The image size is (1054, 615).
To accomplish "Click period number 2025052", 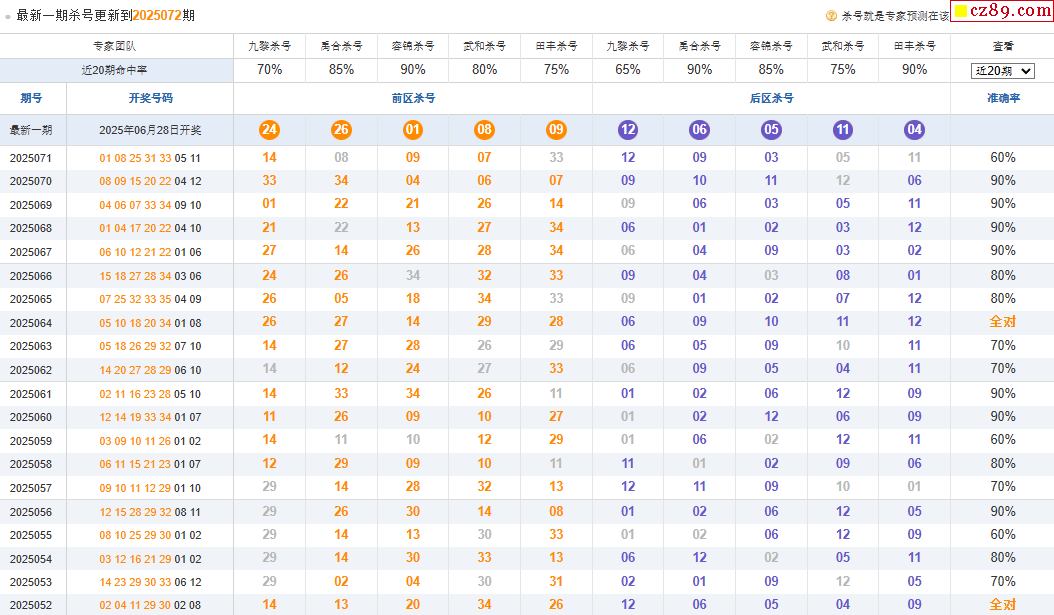I will tap(31, 606).
